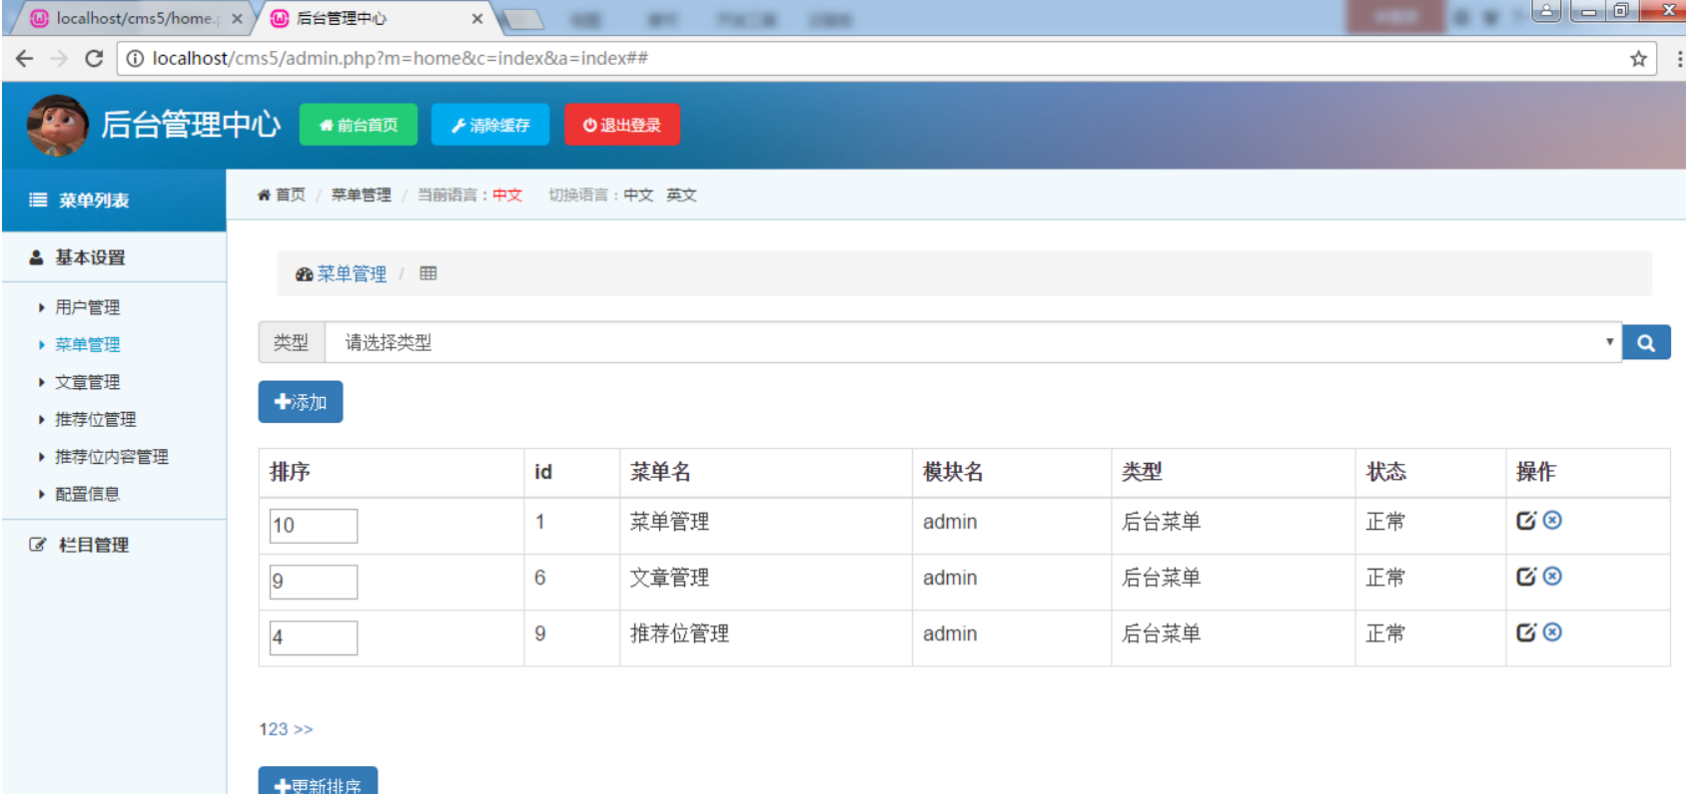Close the 后台管理中心 browser tab
Viewport: 1686px width, 794px height.
coord(477,18)
